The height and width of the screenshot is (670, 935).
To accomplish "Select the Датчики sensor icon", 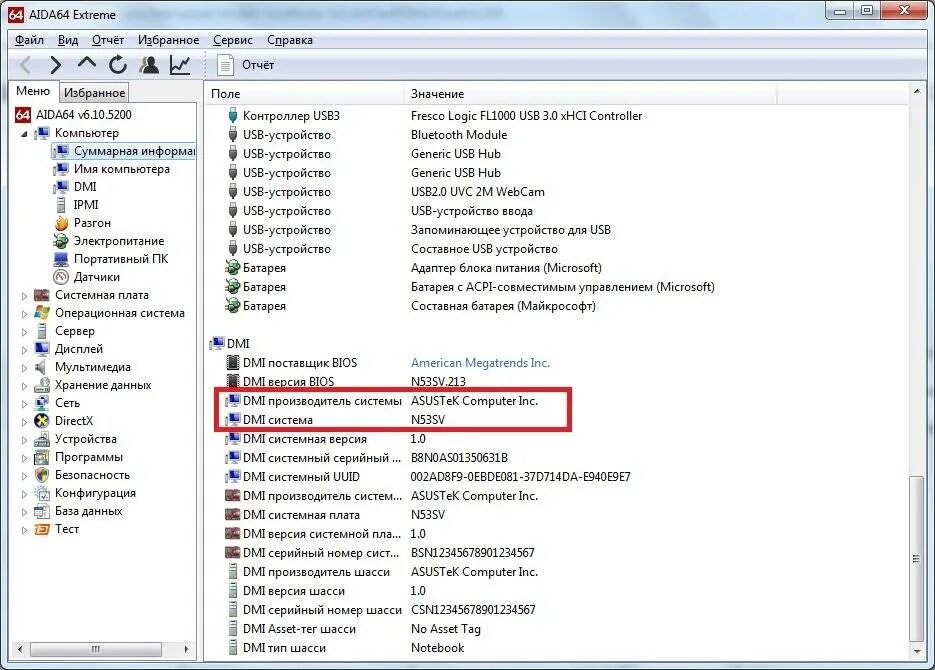I will point(61,277).
